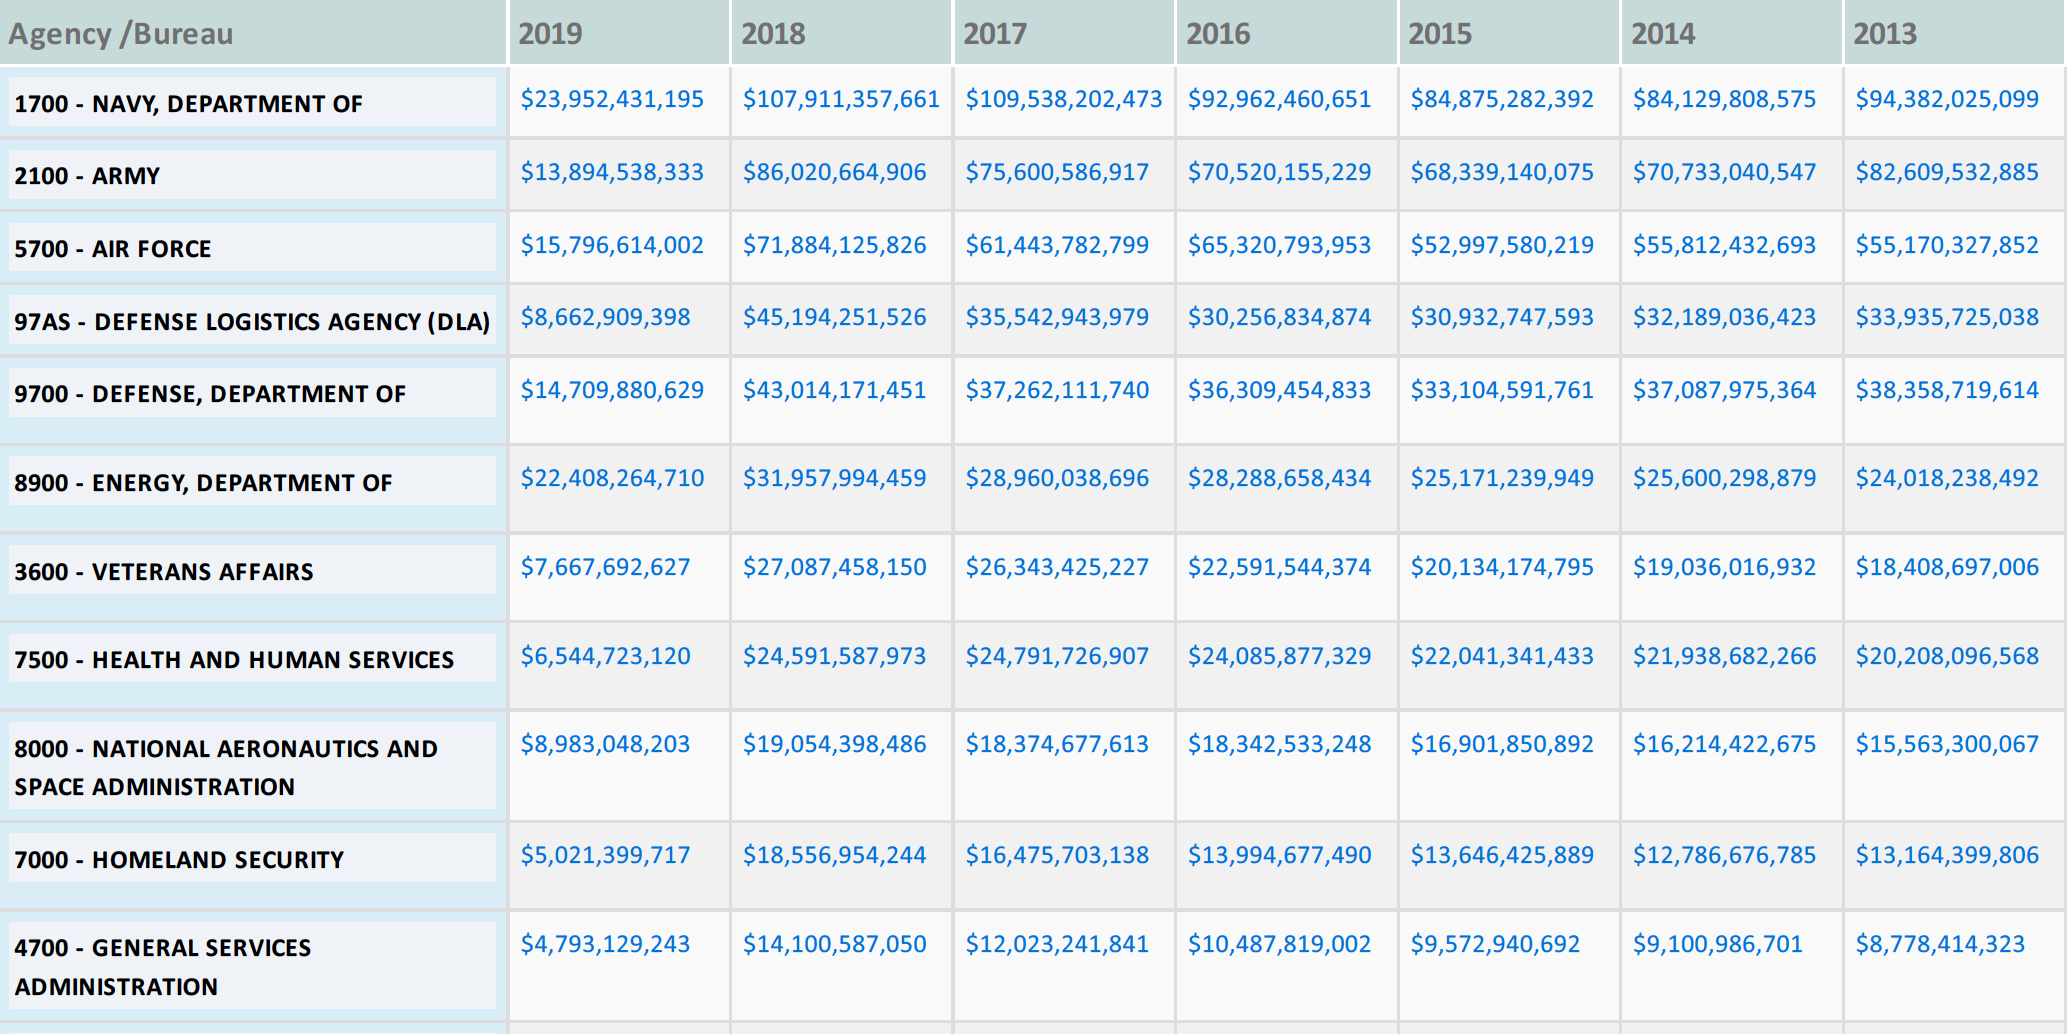This screenshot has width=2072, height=1034.
Task: Open Navy 2017 amount $109,538,202,473
Action: [1064, 99]
